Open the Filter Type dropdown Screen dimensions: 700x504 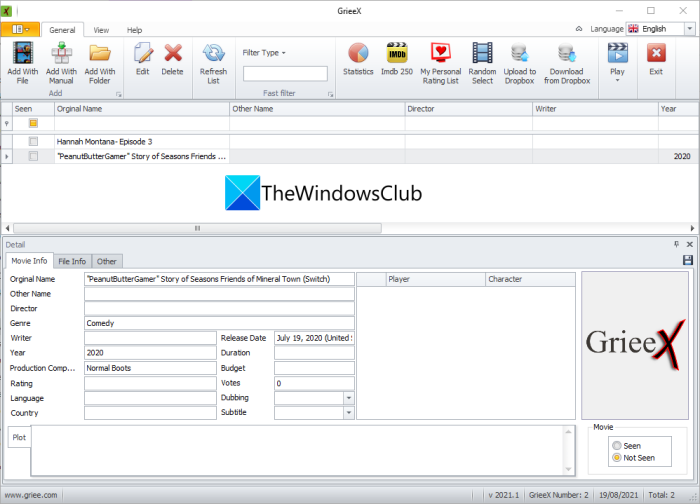[x=264, y=53]
